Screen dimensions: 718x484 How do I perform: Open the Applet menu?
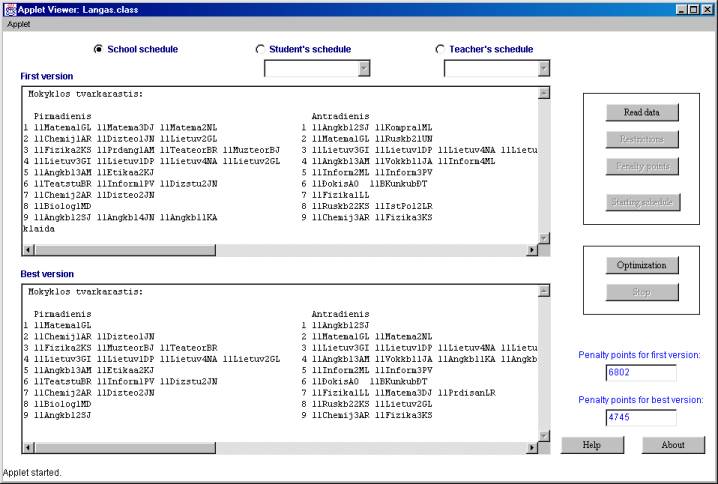tap(18, 22)
